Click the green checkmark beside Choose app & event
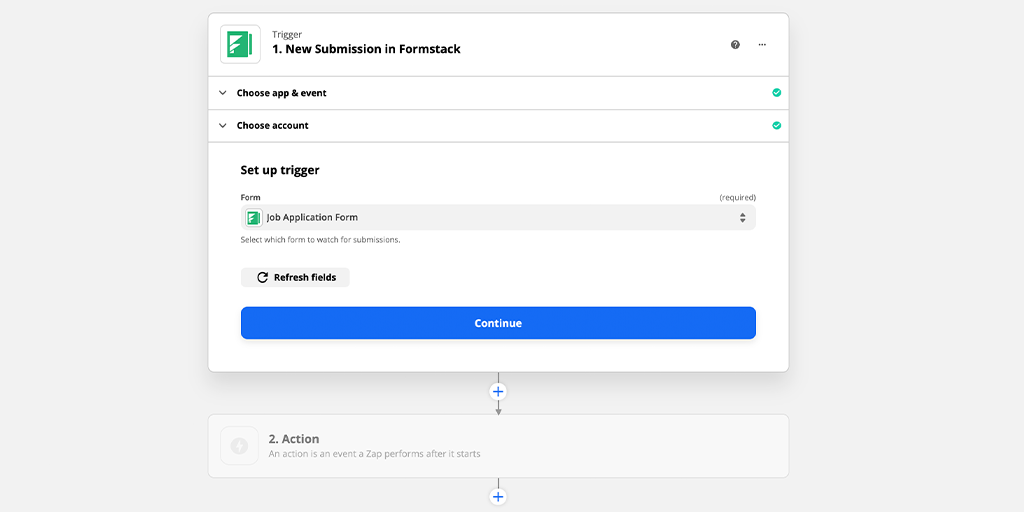Viewport: 1024px width, 512px height. pyautogui.click(x=776, y=93)
